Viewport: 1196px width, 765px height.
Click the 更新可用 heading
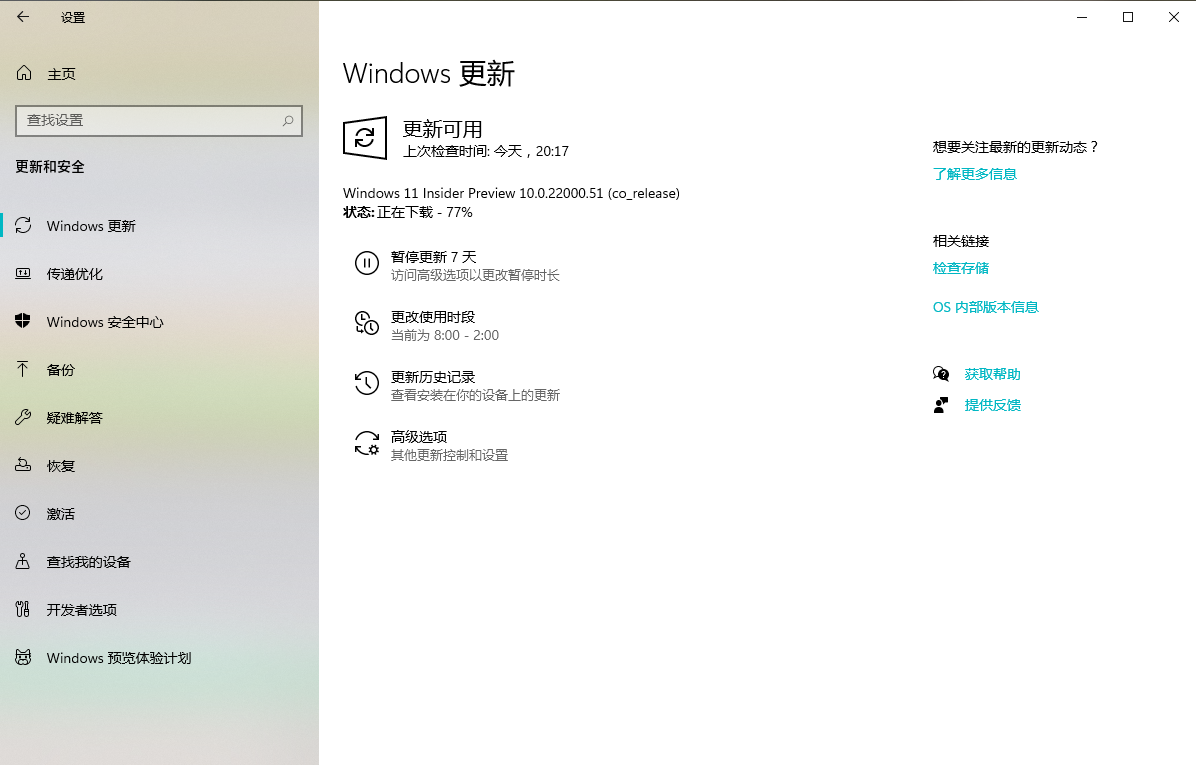[x=442, y=129]
